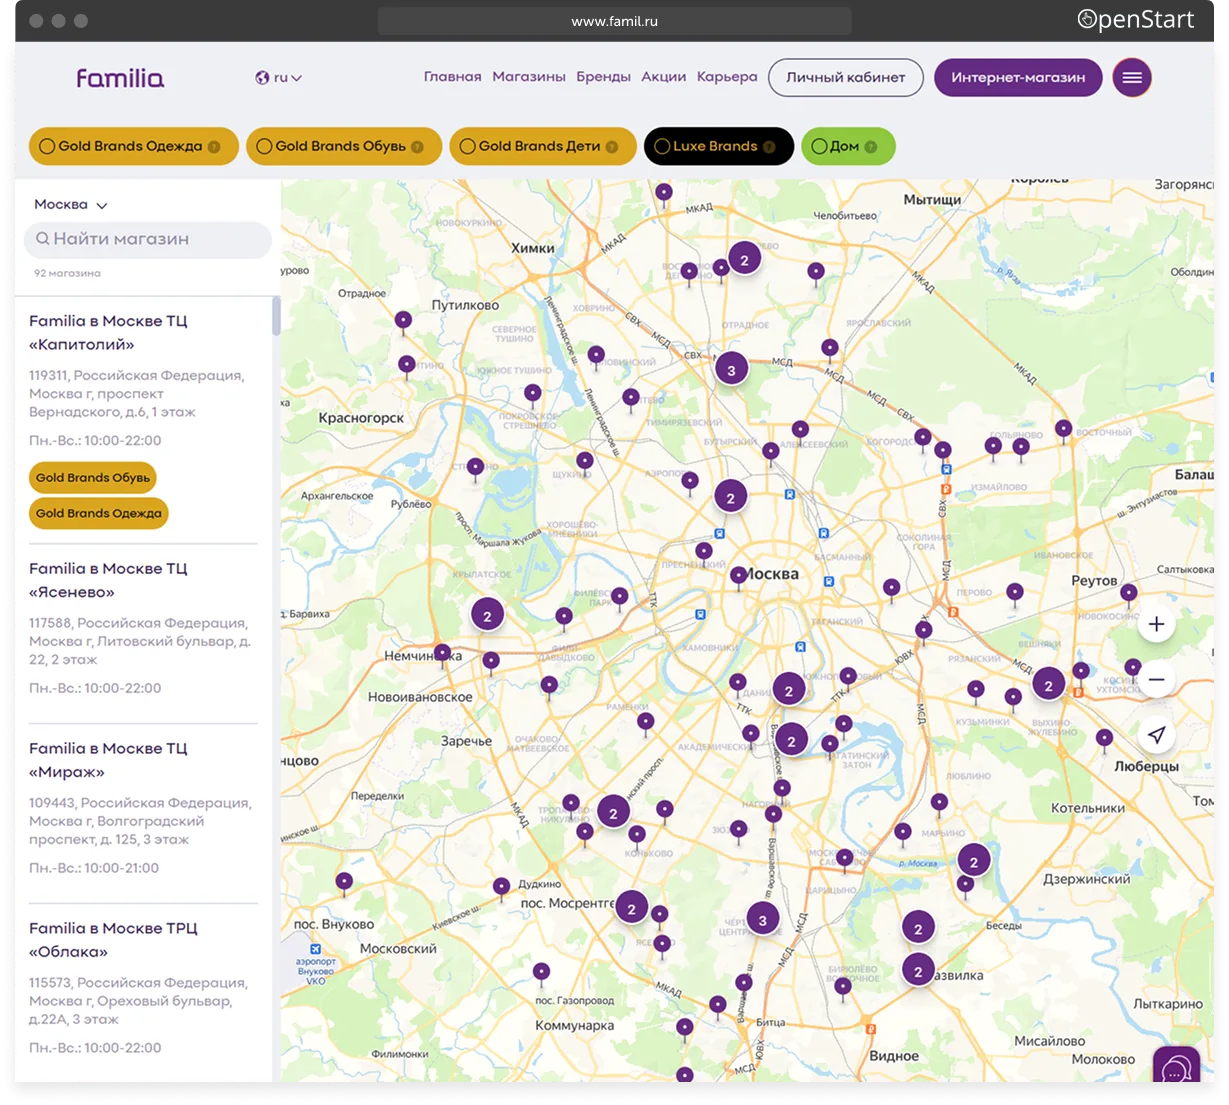
Task: Open Бренды menu item
Action: click(x=604, y=77)
